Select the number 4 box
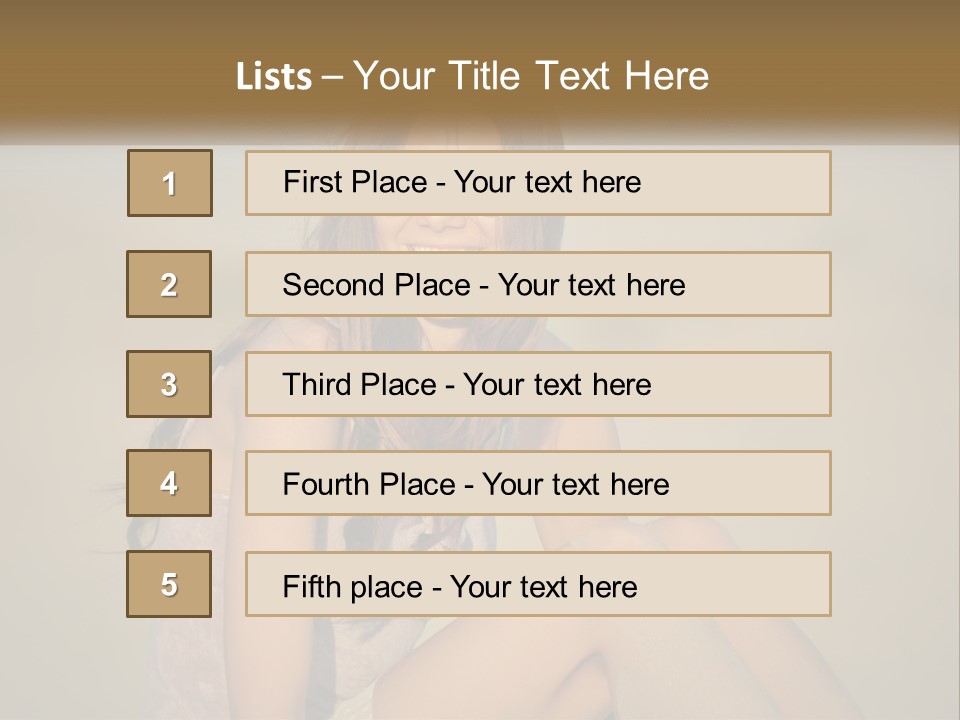 coord(169,483)
